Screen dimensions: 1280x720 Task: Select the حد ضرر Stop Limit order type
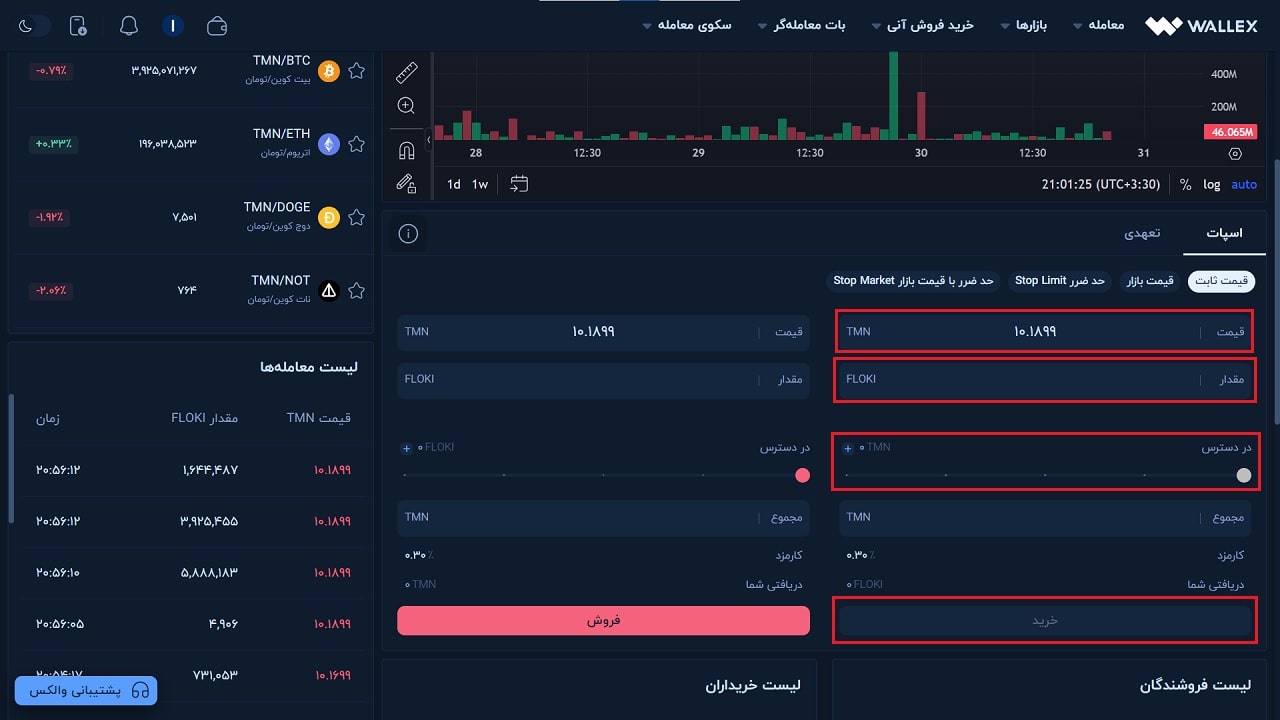(1059, 281)
